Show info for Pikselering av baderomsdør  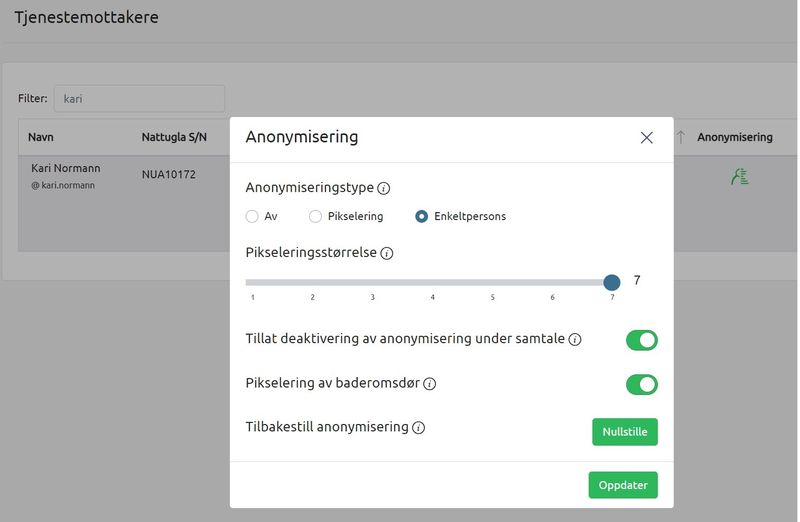click(429, 384)
